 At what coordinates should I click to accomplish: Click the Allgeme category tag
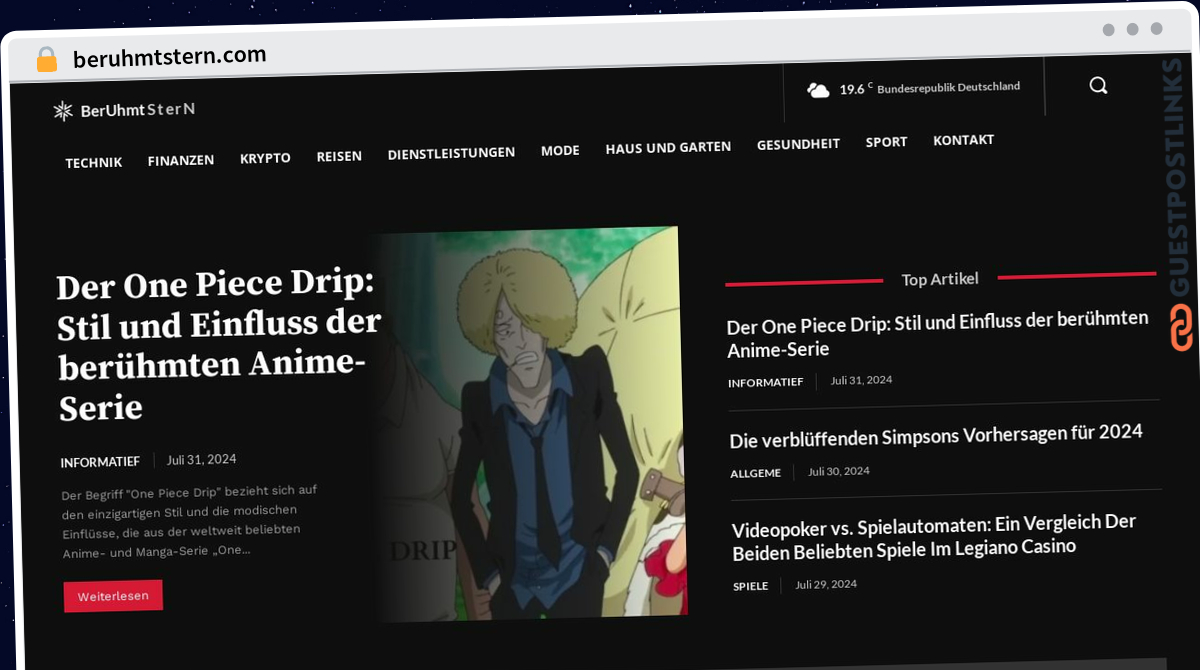[x=756, y=473]
